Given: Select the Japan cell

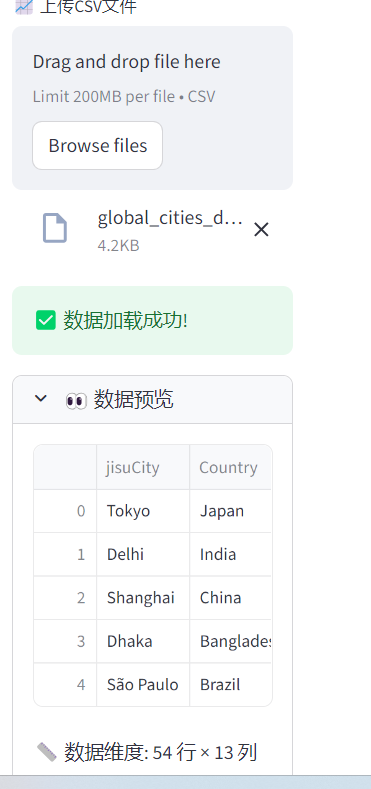Looking at the screenshot, I should (231, 511).
